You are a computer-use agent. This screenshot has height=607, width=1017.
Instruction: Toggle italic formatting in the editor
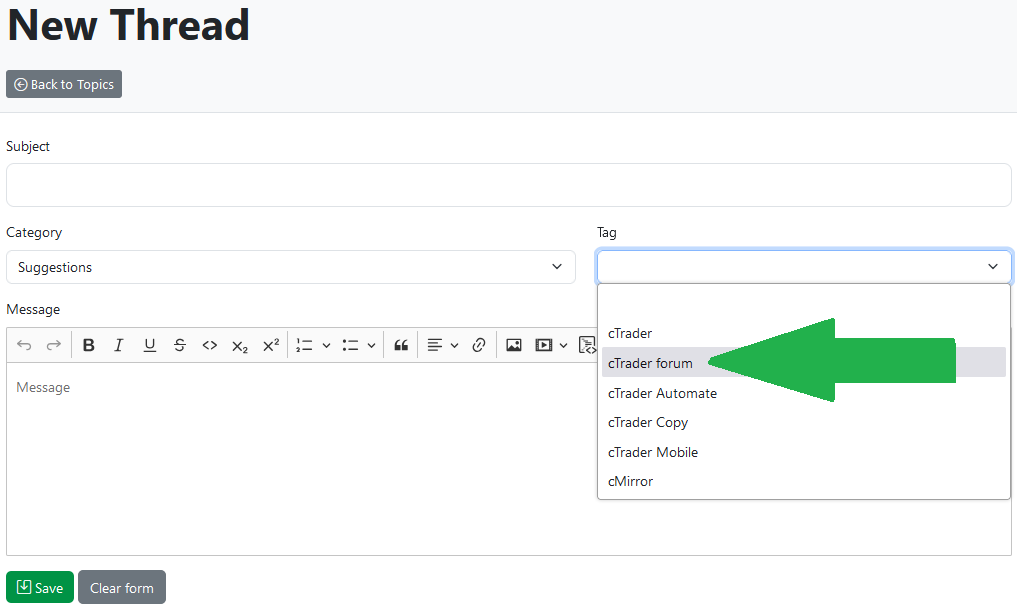[x=119, y=345]
